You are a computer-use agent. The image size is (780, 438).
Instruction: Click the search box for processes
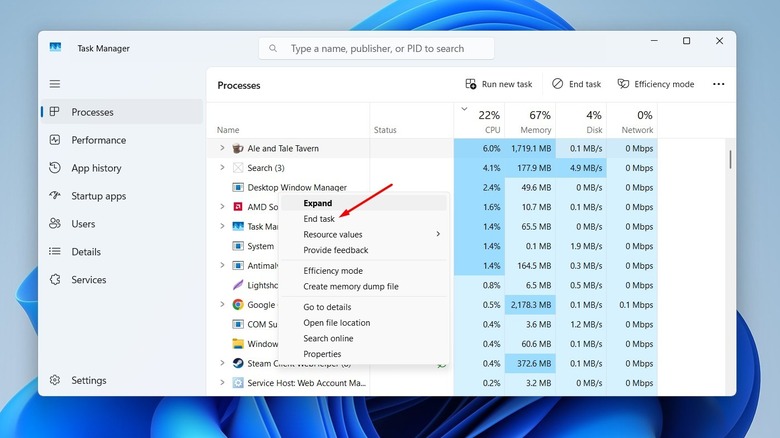click(x=376, y=48)
